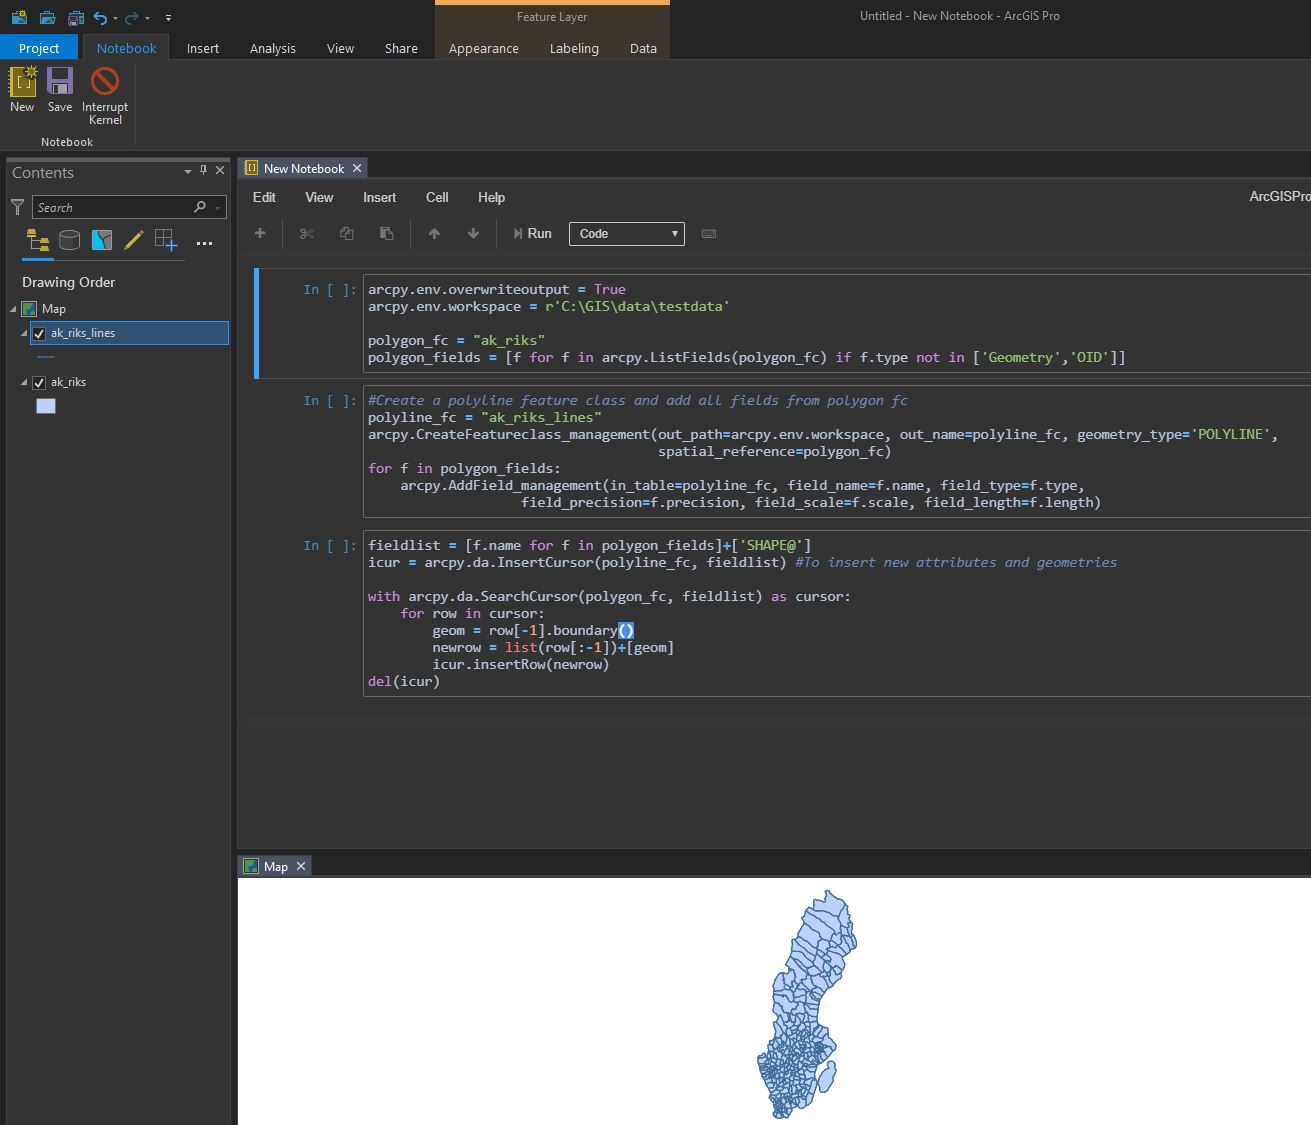This screenshot has height=1125, width=1311.
Task: Switch to the ribbon Insert tab
Action: (x=203, y=48)
